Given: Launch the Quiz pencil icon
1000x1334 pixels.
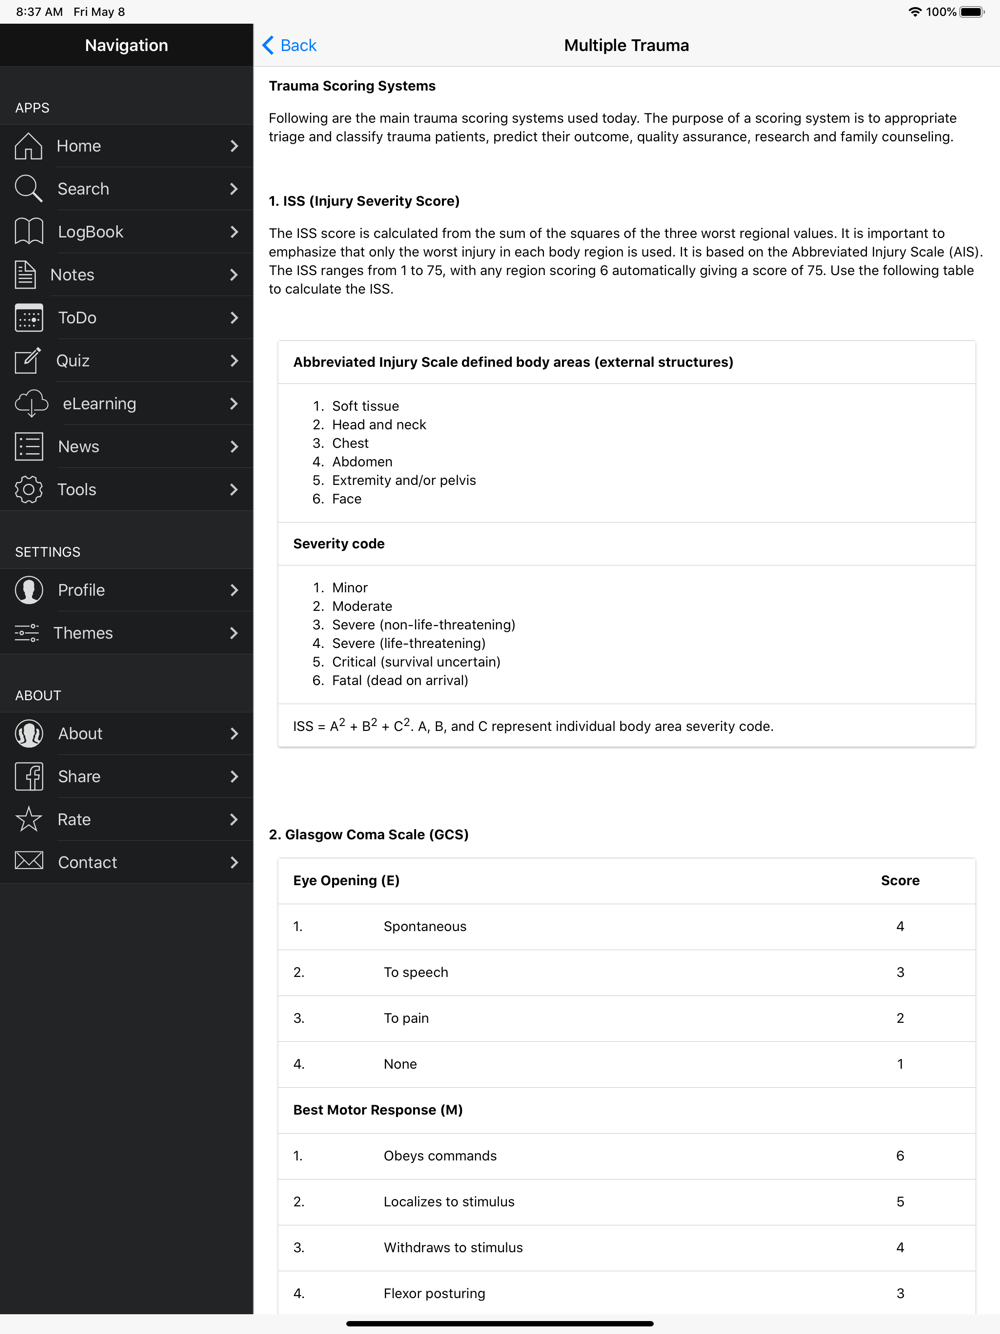Looking at the screenshot, I should click(28, 361).
